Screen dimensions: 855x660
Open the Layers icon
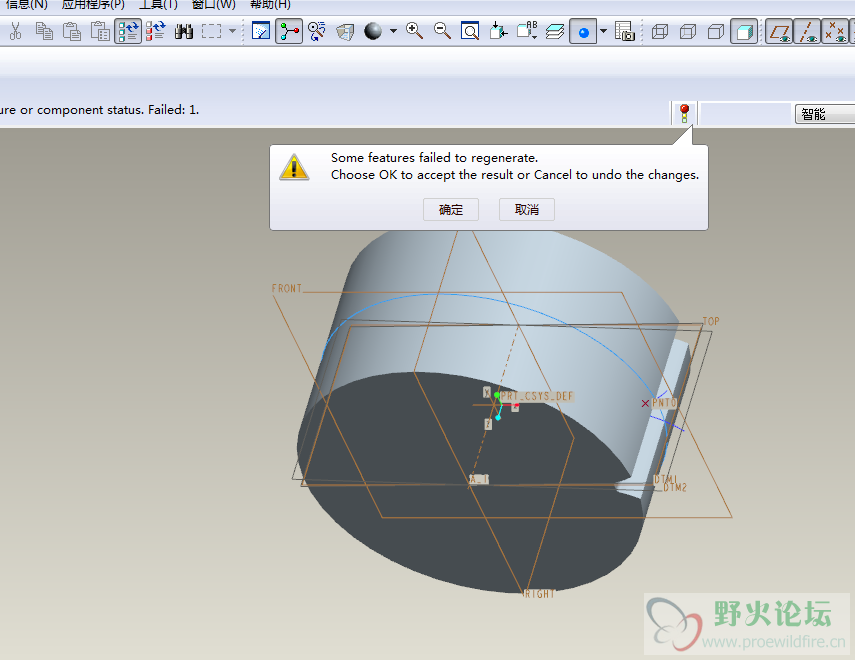[555, 31]
